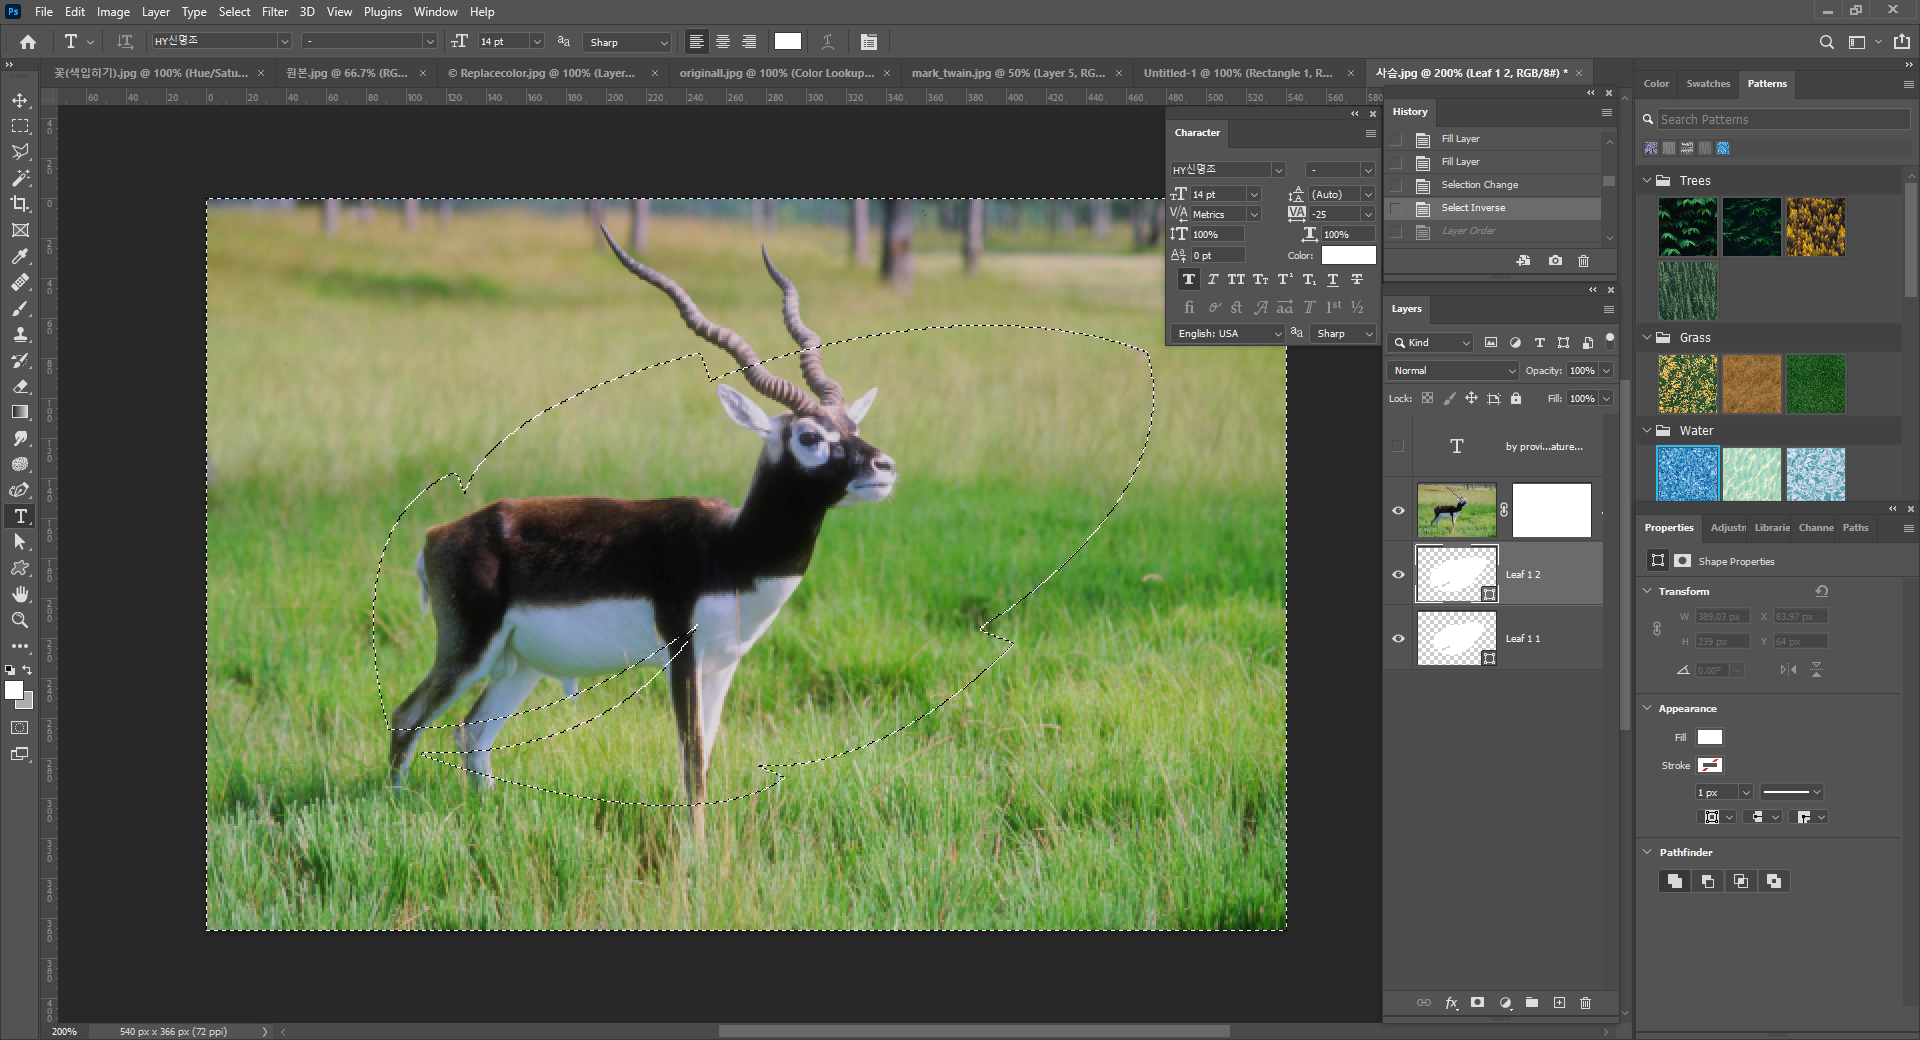Viewport: 1920px width, 1040px height.
Task: Select the Crop tool
Action: tap(20, 204)
